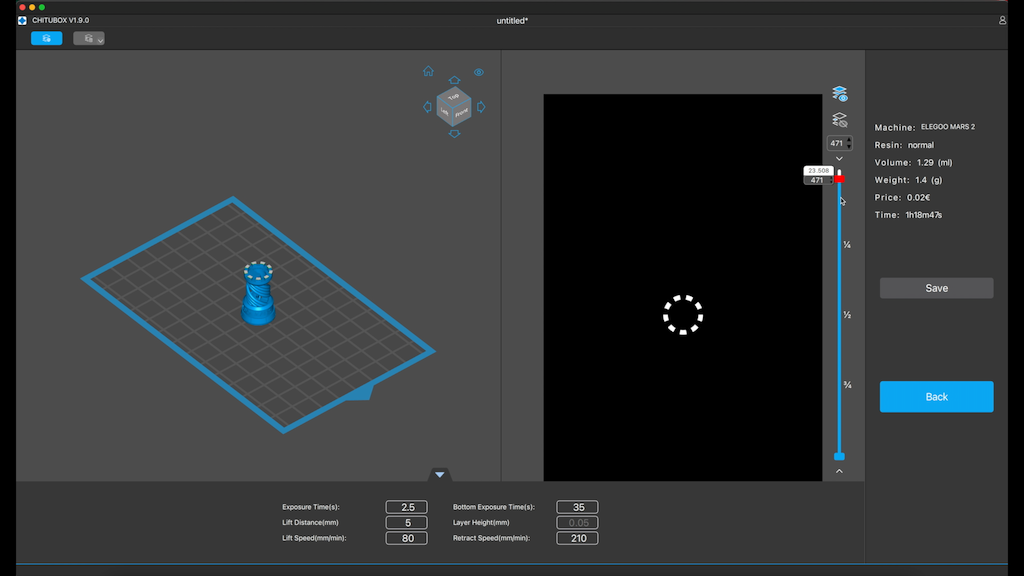1024x576 pixels.
Task: Toggle perspective eye icon near view cube
Action: click(479, 72)
